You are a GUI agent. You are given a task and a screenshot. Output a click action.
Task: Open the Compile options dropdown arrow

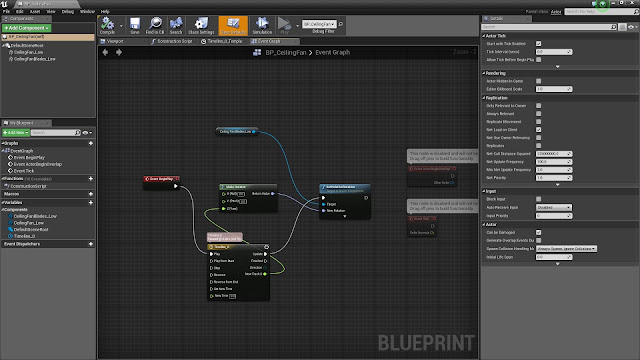click(x=121, y=26)
